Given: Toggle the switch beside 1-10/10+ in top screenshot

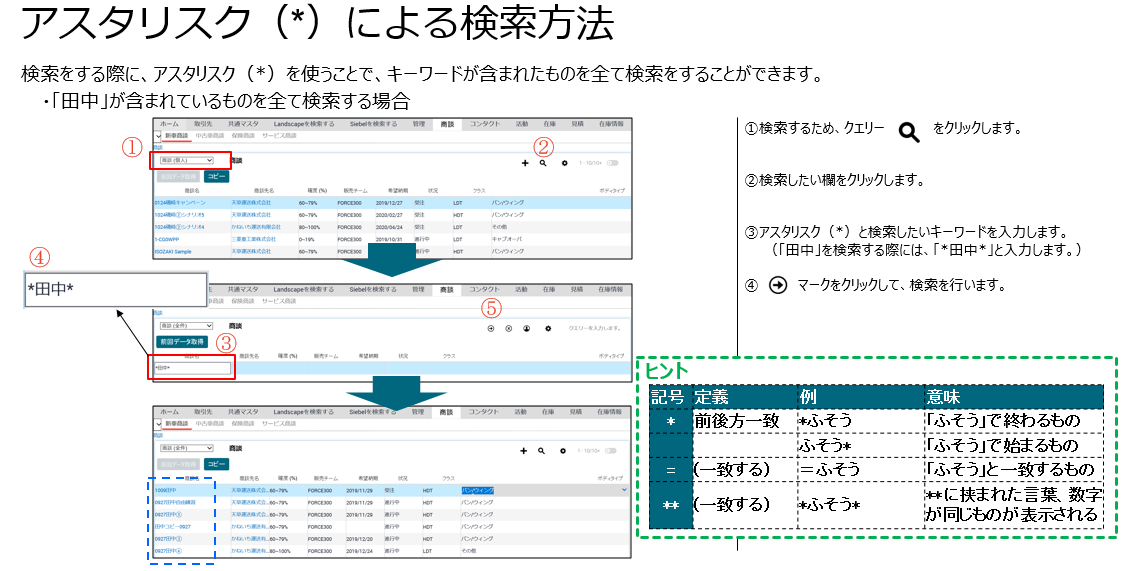Looking at the screenshot, I should pyautogui.click(x=612, y=162).
